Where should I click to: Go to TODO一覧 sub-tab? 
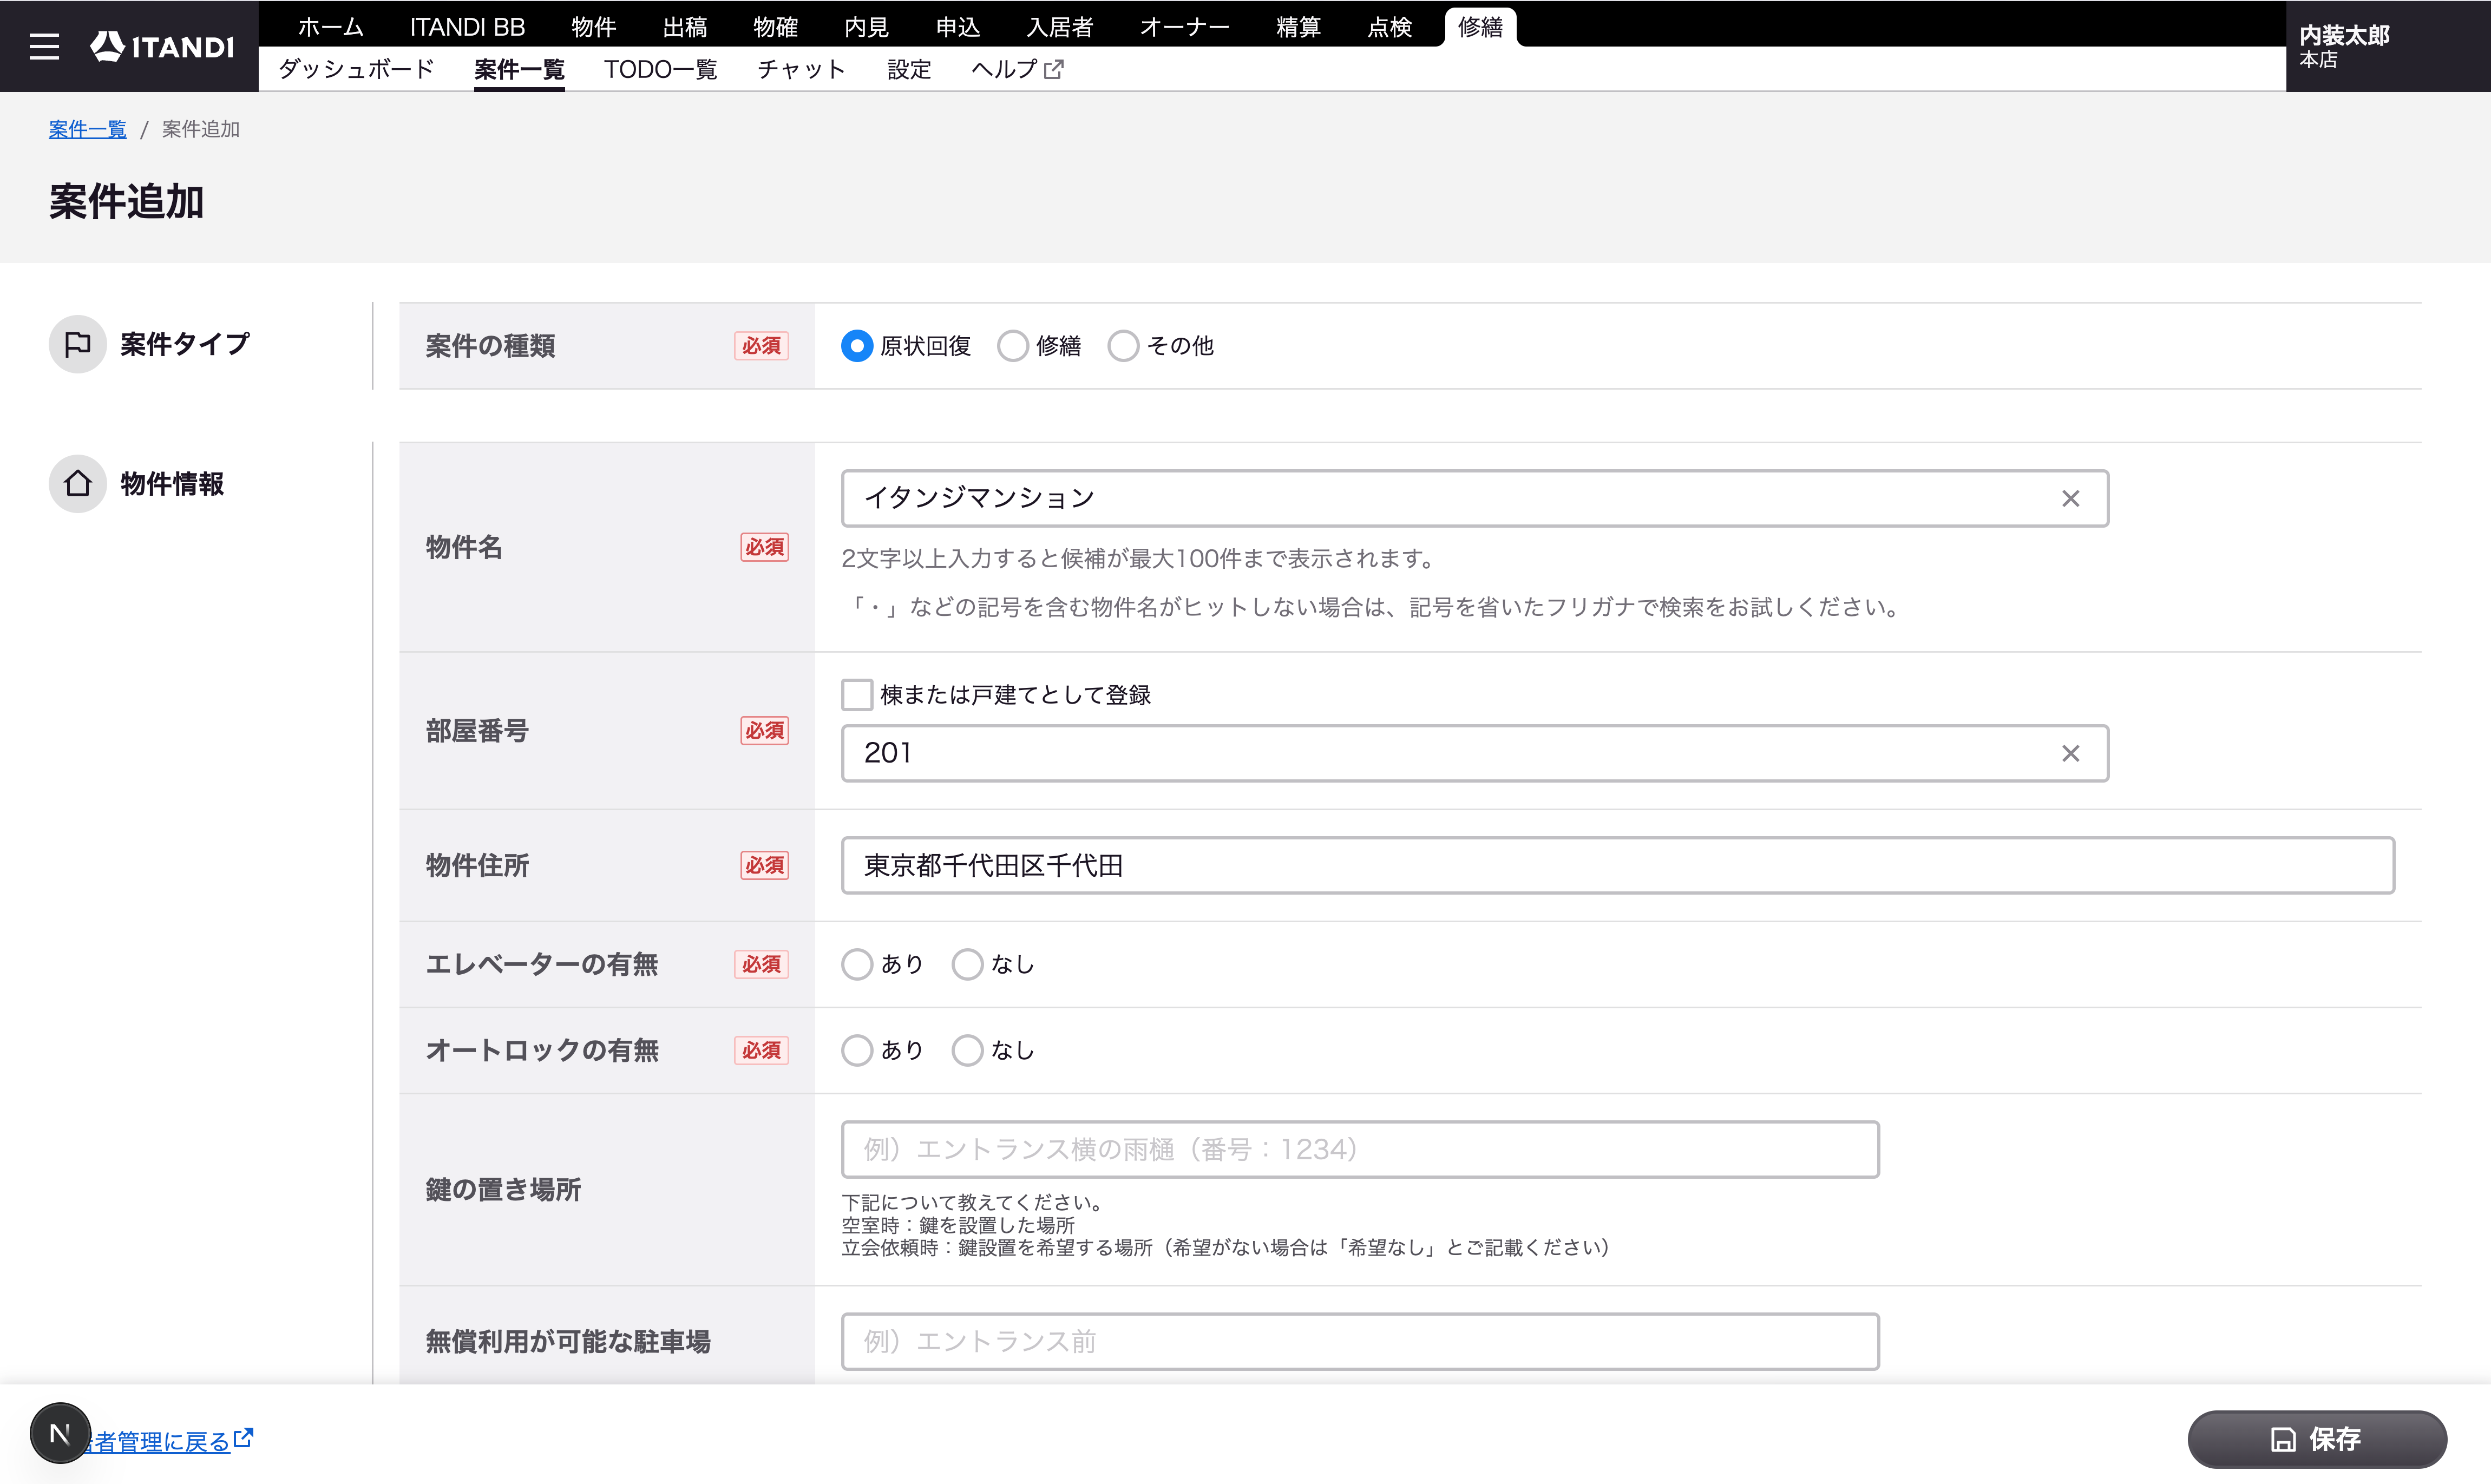(661, 69)
